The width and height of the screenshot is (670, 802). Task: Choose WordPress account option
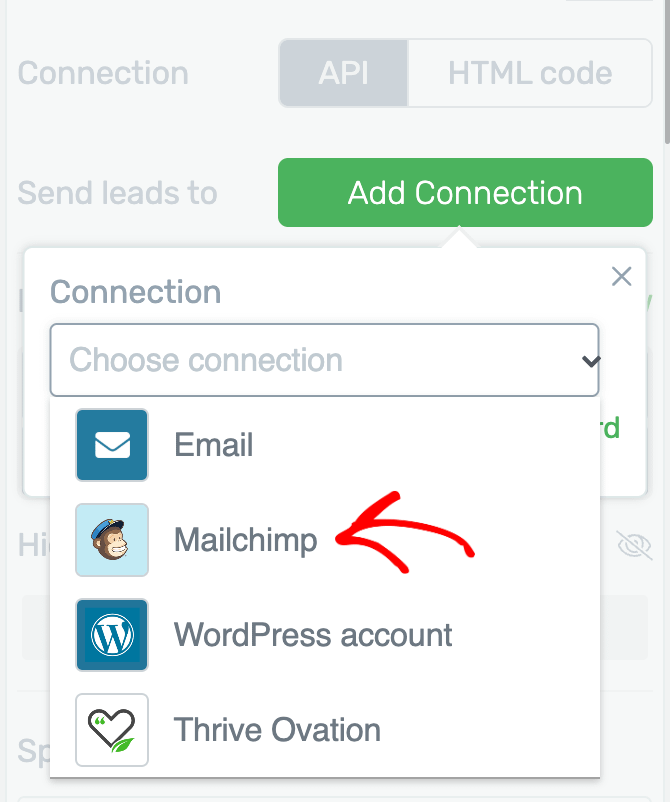click(325, 635)
